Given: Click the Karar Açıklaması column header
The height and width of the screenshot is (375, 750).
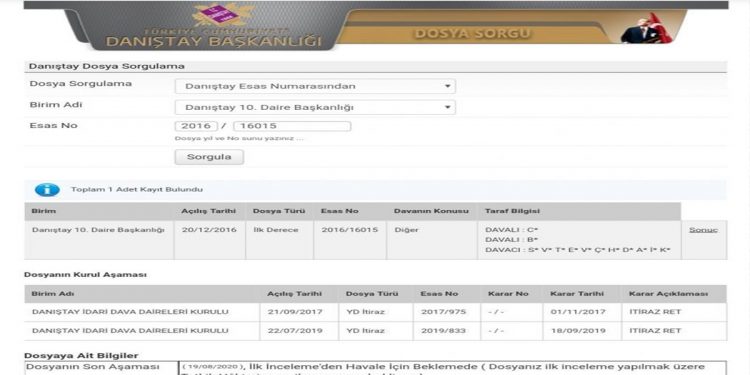Looking at the screenshot, I should click(673, 294).
